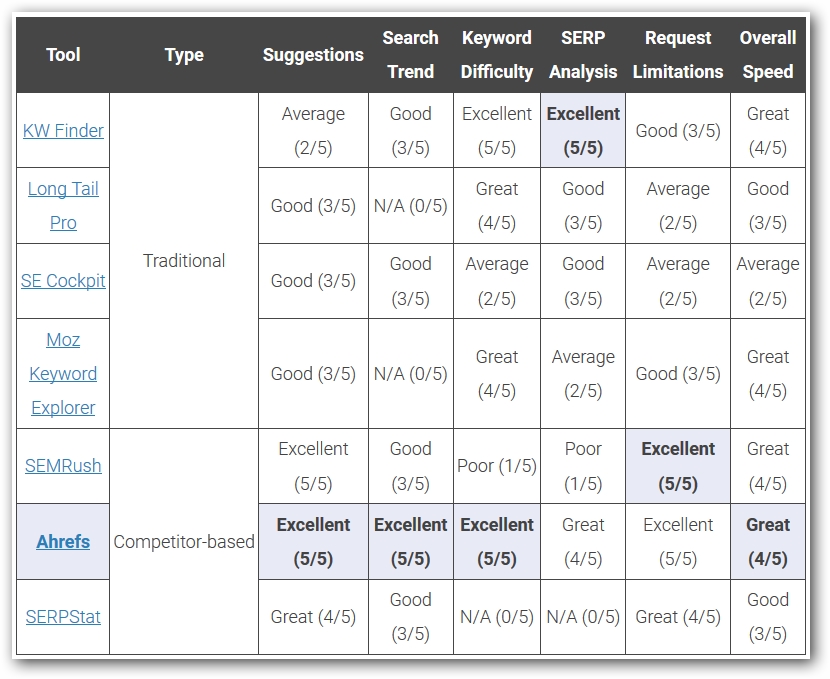This screenshot has height=679, width=830.
Task: Open the SEMRush link
Action: 63,466
